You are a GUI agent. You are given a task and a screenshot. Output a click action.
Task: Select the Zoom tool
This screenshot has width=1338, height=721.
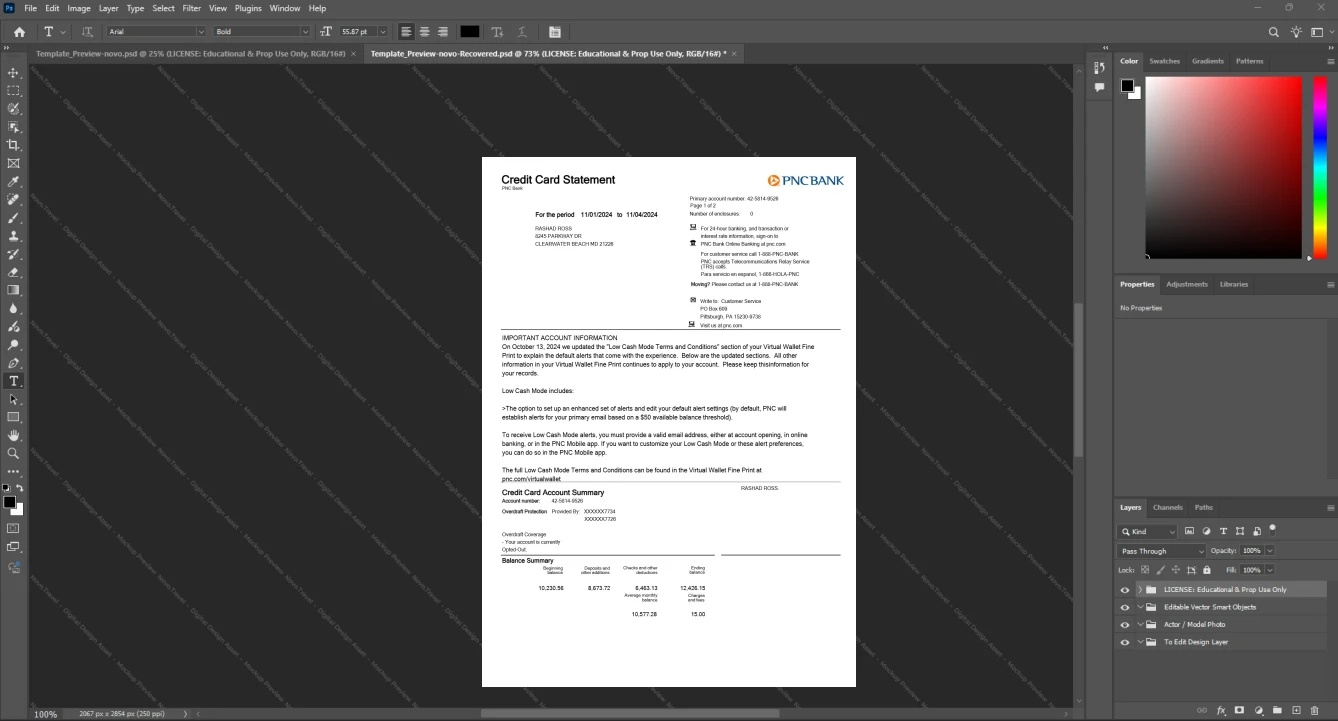click(x=14, y=453)
